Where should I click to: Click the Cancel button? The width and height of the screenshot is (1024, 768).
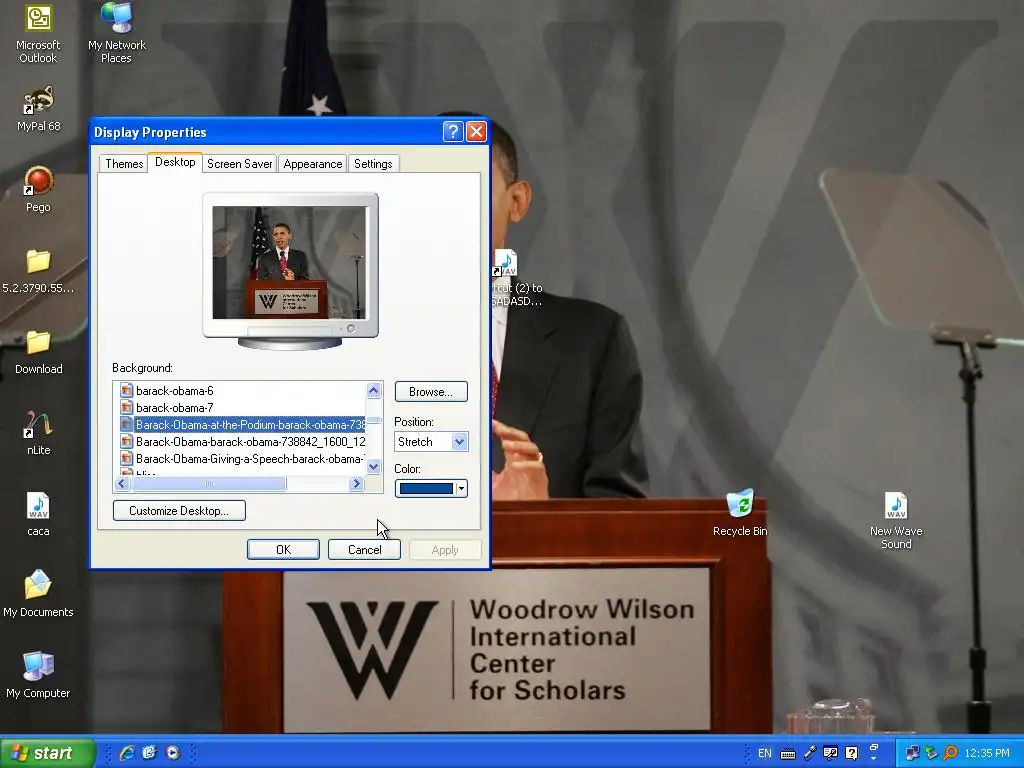tap(364, 550)
